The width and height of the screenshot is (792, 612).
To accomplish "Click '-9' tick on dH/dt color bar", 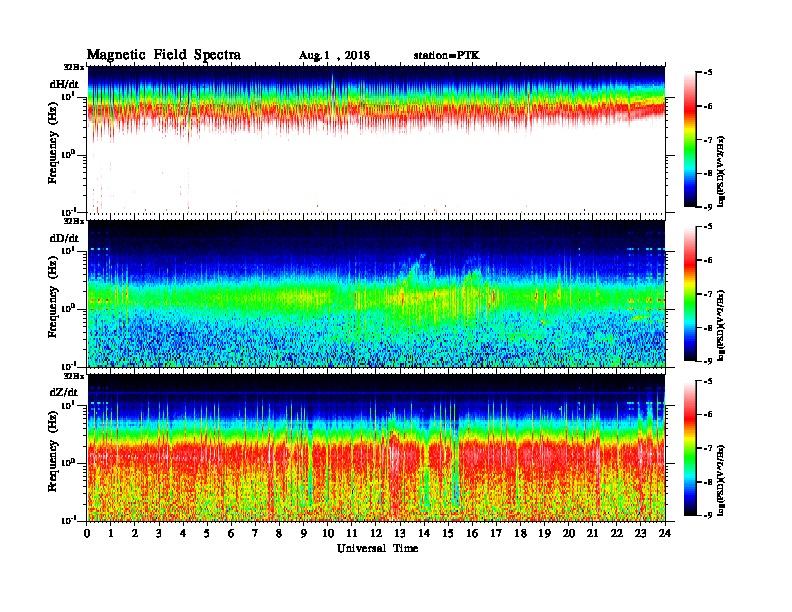I will 708,207.
